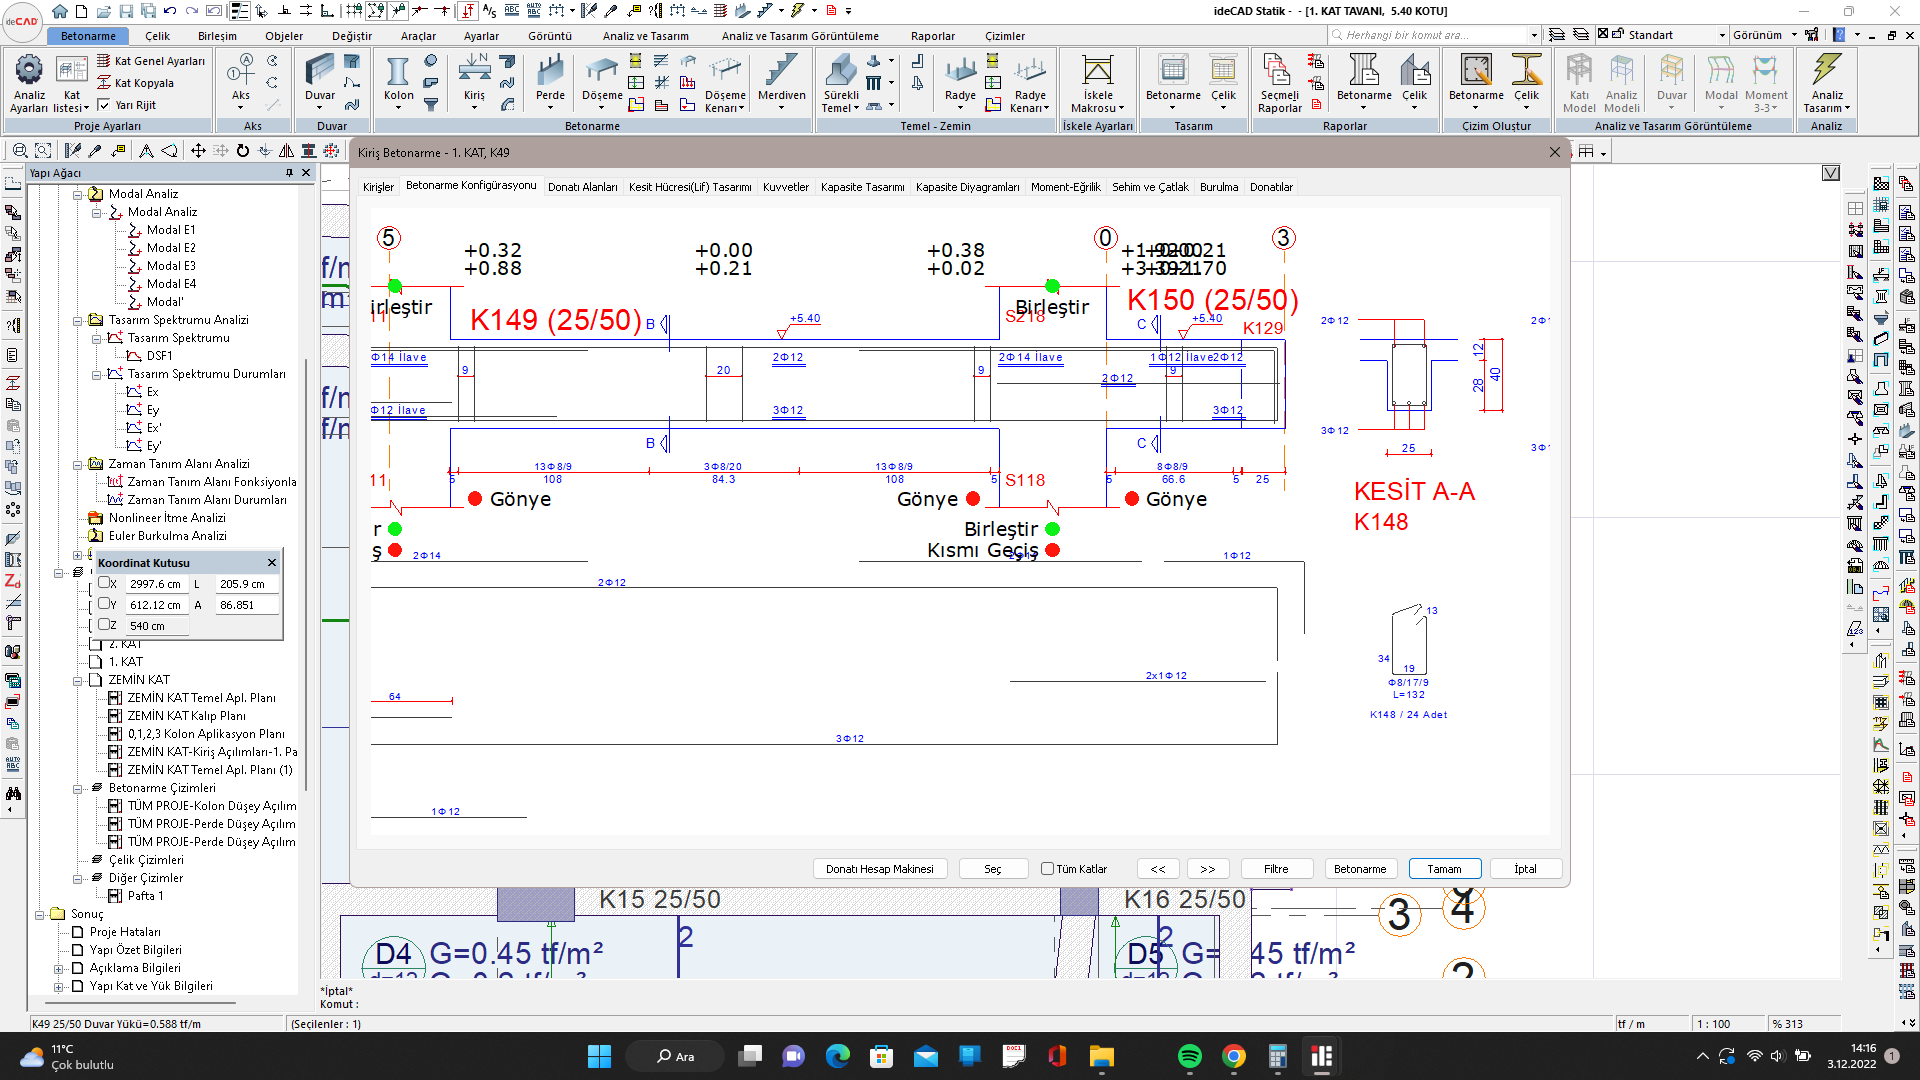
Task: Collapse the Modal Analiz tree node
Action: 77,194
